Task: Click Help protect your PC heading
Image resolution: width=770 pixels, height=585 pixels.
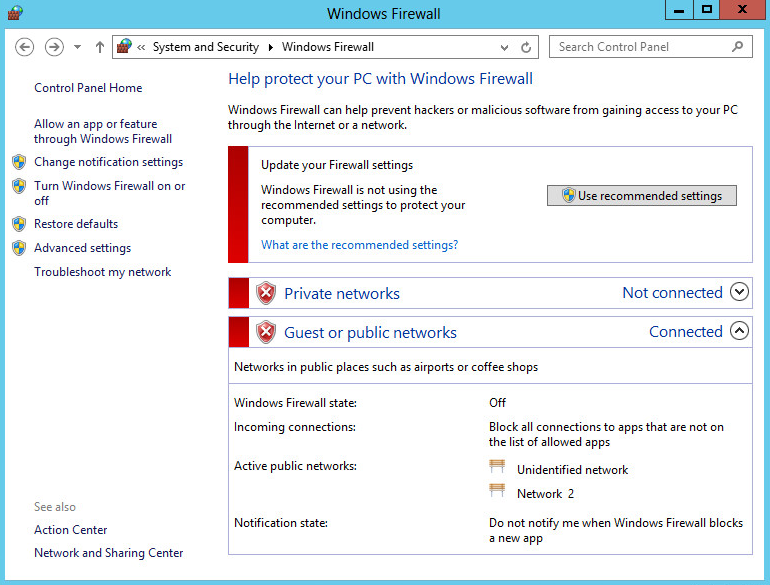Action: tap(381, 79)
